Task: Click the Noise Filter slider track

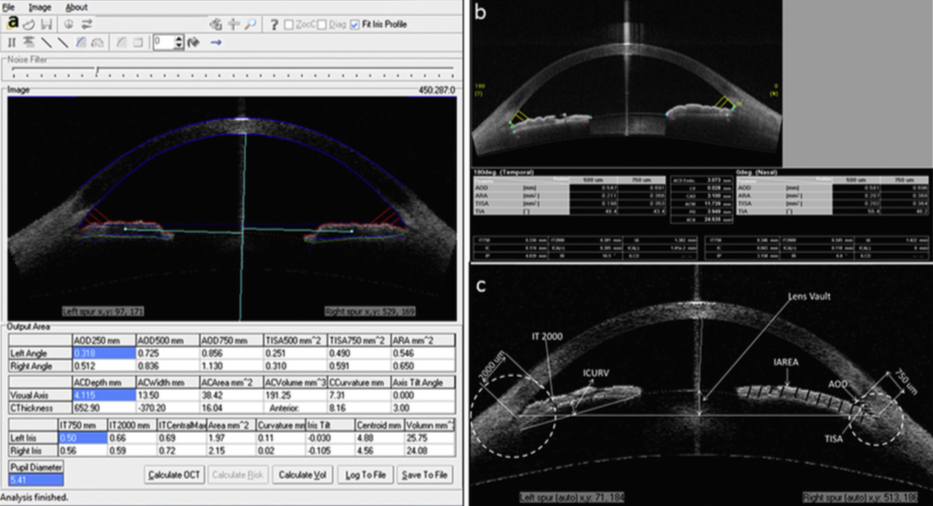Action: tap(228, 71)
